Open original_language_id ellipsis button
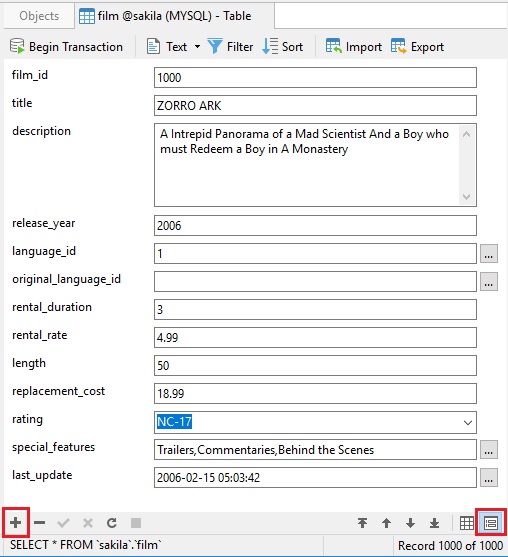The image size is (508, 557). (489, 282)
